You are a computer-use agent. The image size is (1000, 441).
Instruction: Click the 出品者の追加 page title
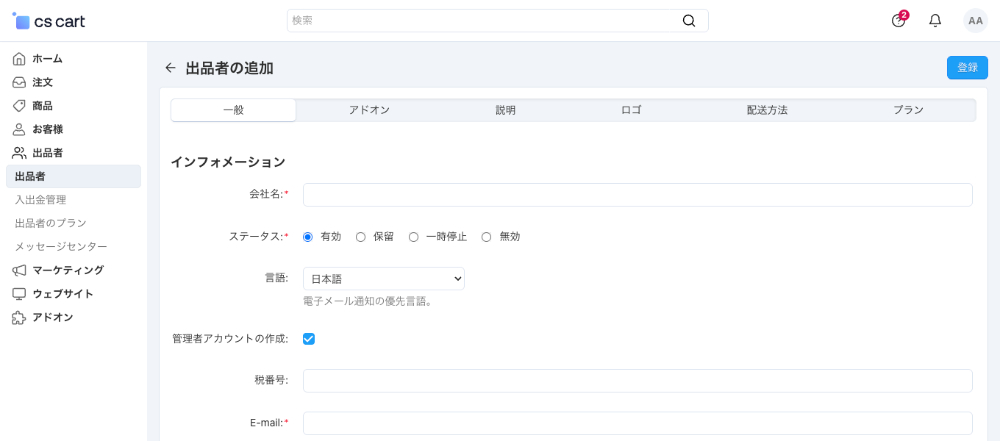coord(230,68)
